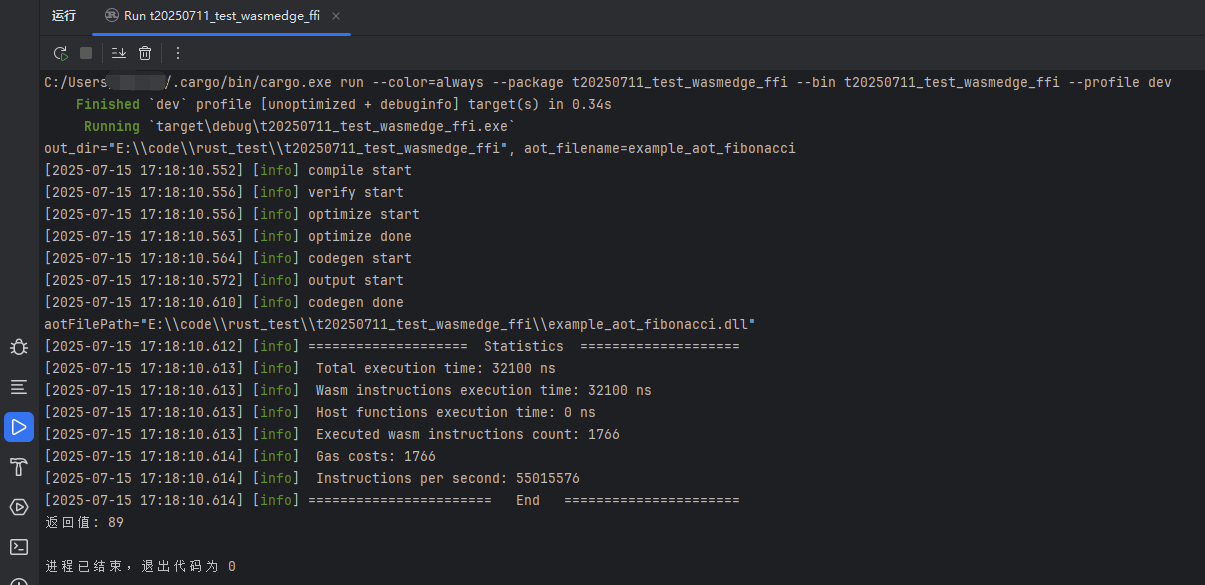Clear console output with trash icon
Viewport: 1205px width, 585px height.
[145, 53]
